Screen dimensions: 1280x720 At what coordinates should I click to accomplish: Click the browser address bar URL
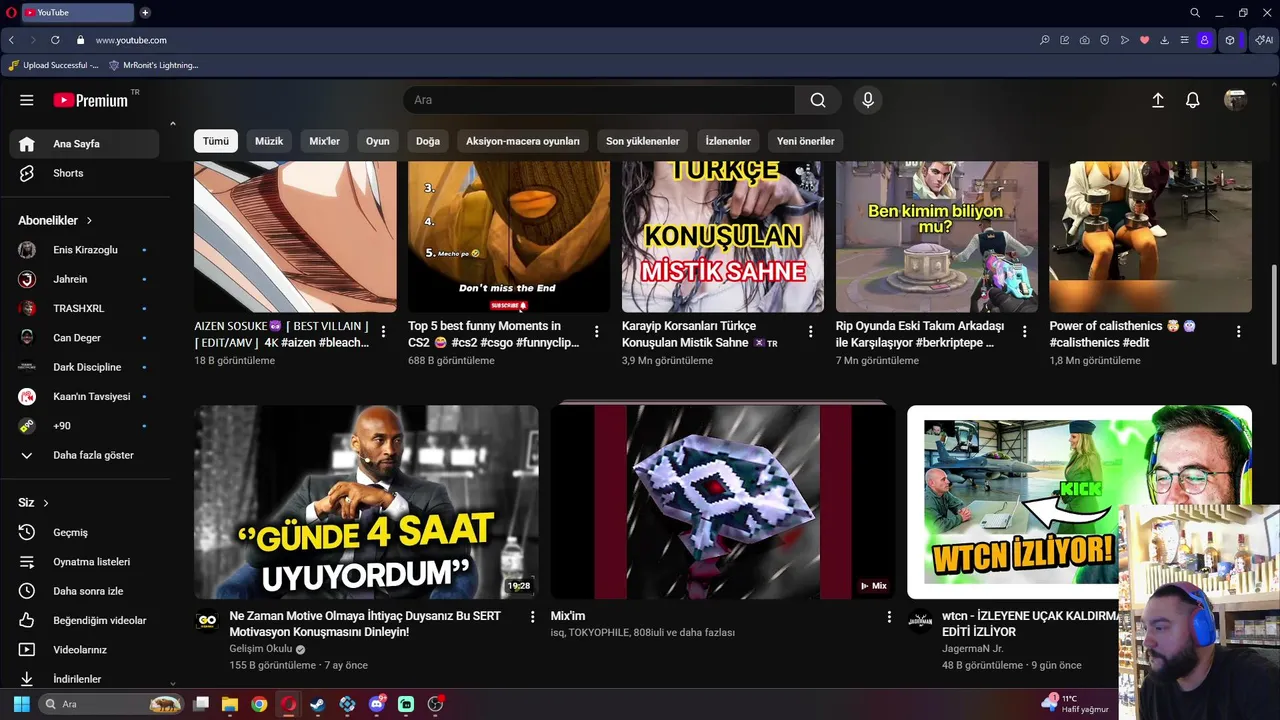[131, 40]
